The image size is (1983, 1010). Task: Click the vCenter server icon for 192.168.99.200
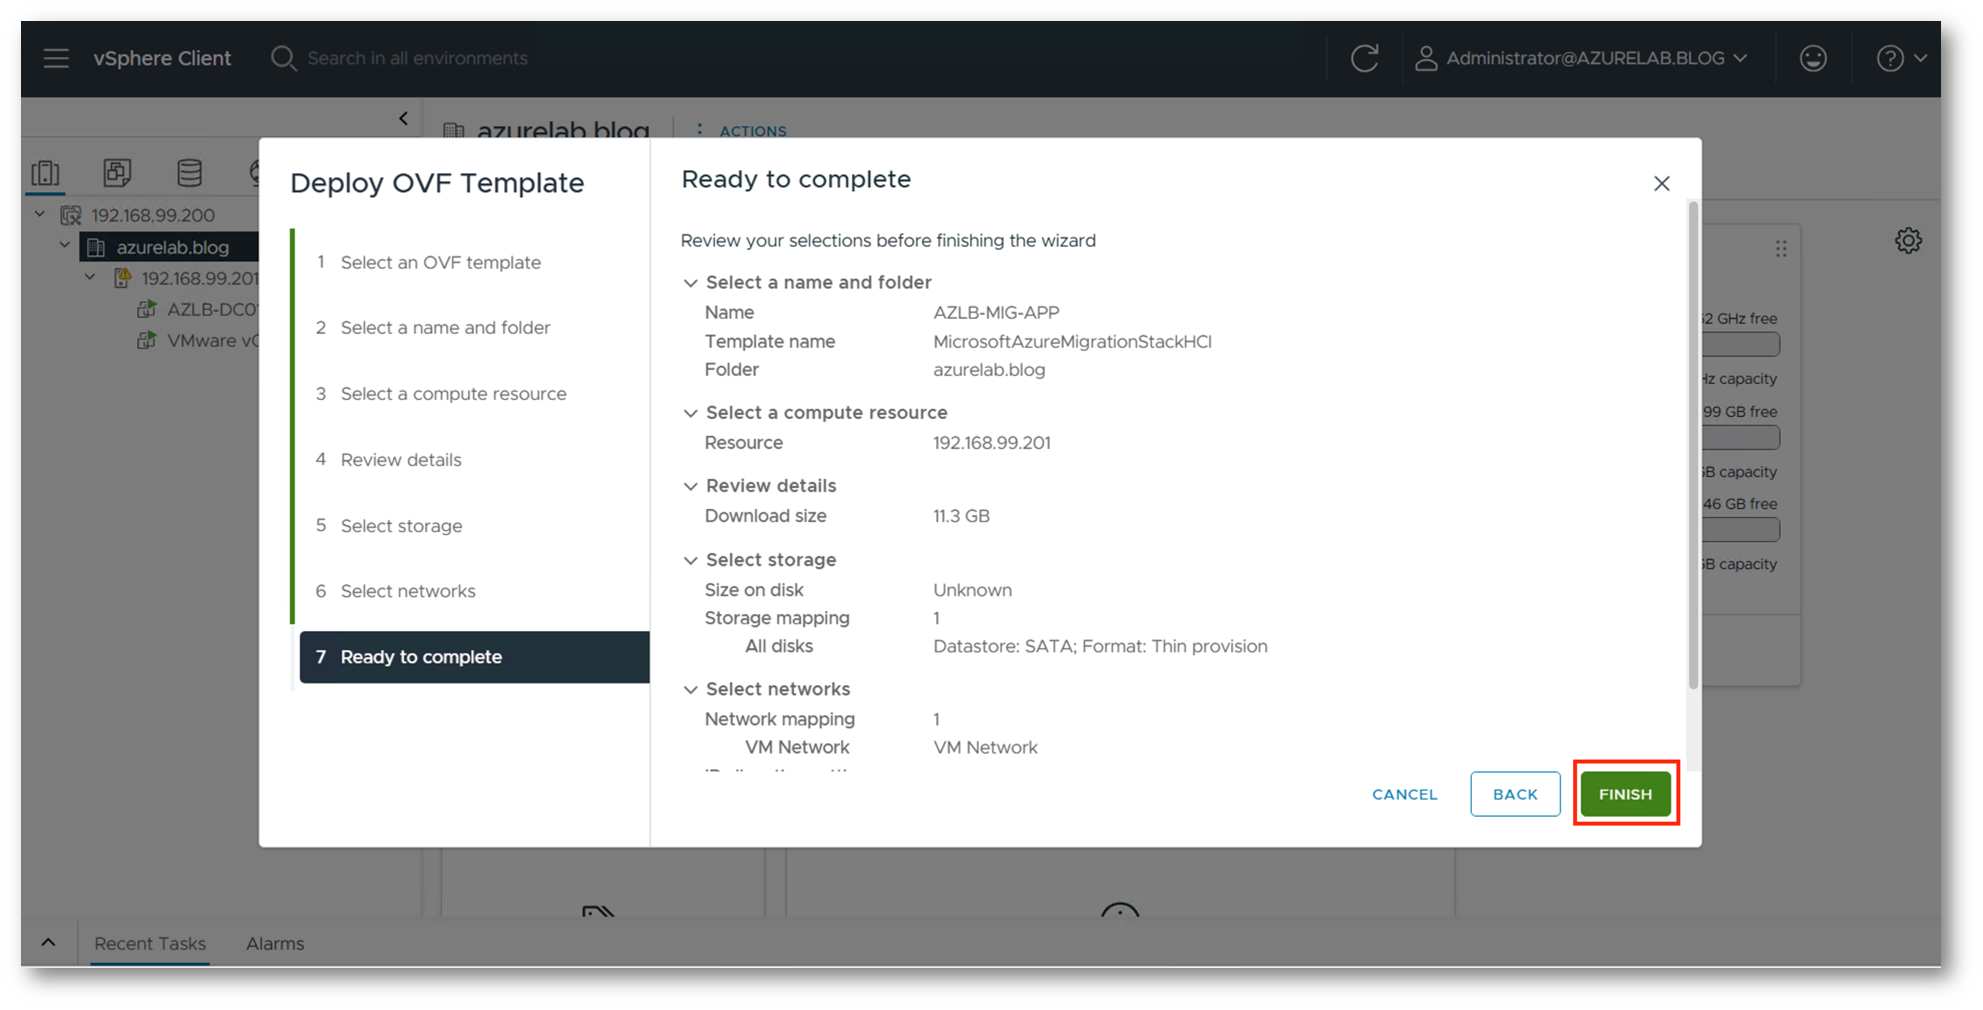click(70, 215)
